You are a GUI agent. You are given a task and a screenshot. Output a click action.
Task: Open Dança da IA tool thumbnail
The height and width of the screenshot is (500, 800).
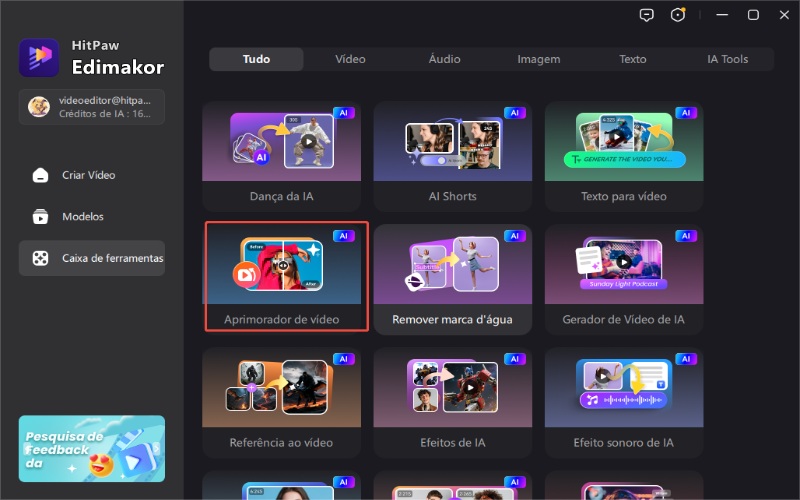[282, 142]
